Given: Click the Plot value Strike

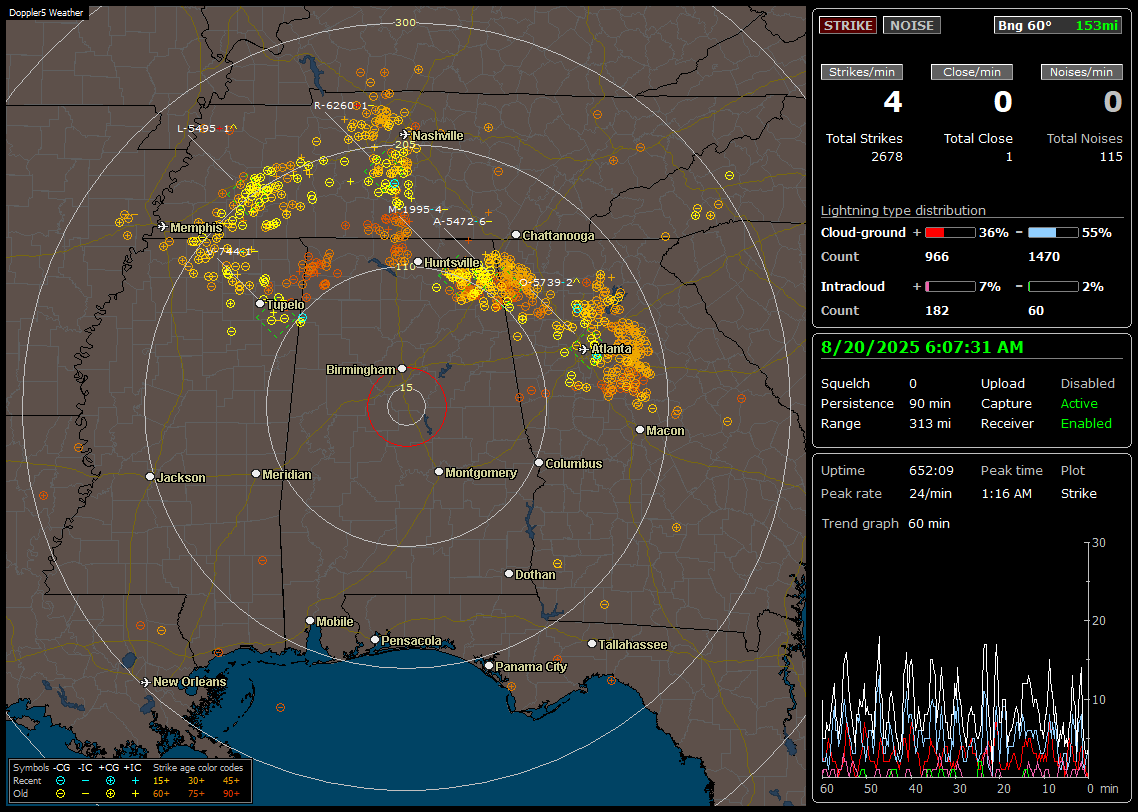Looking at the screenshot, I should (x=1078, y=493).
